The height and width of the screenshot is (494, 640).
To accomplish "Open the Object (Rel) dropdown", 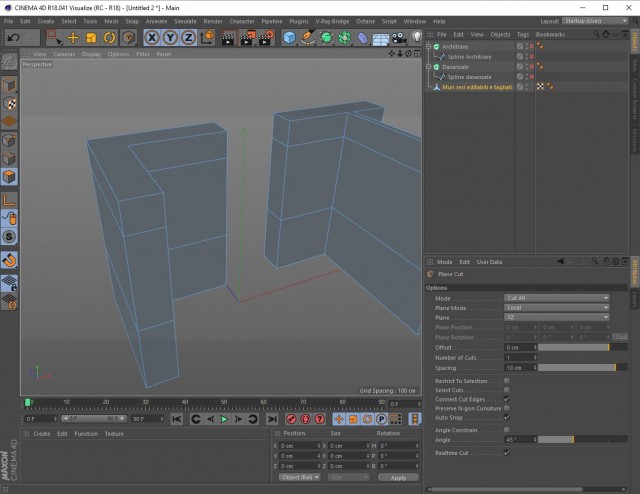I will (300, 477).
